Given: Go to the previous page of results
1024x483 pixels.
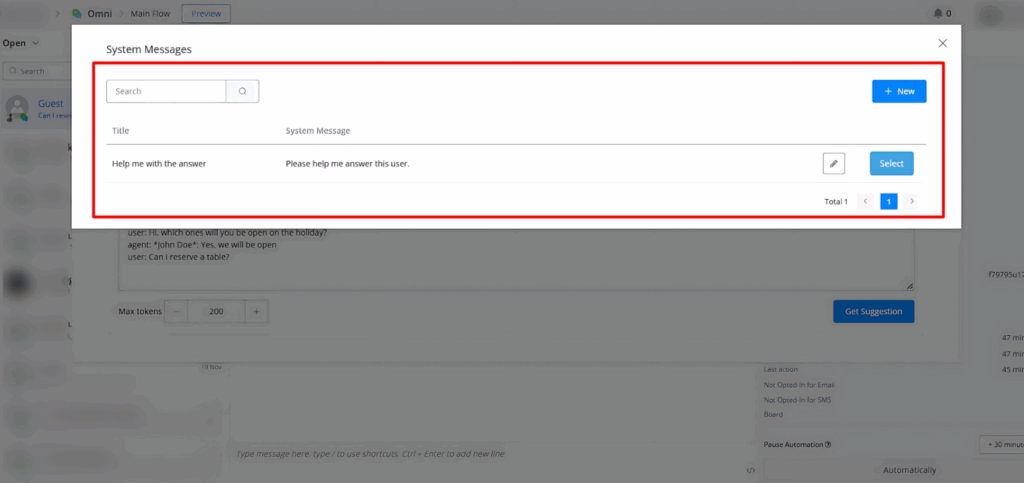Looking at the screenshot, I should click(x=866, y=201).
